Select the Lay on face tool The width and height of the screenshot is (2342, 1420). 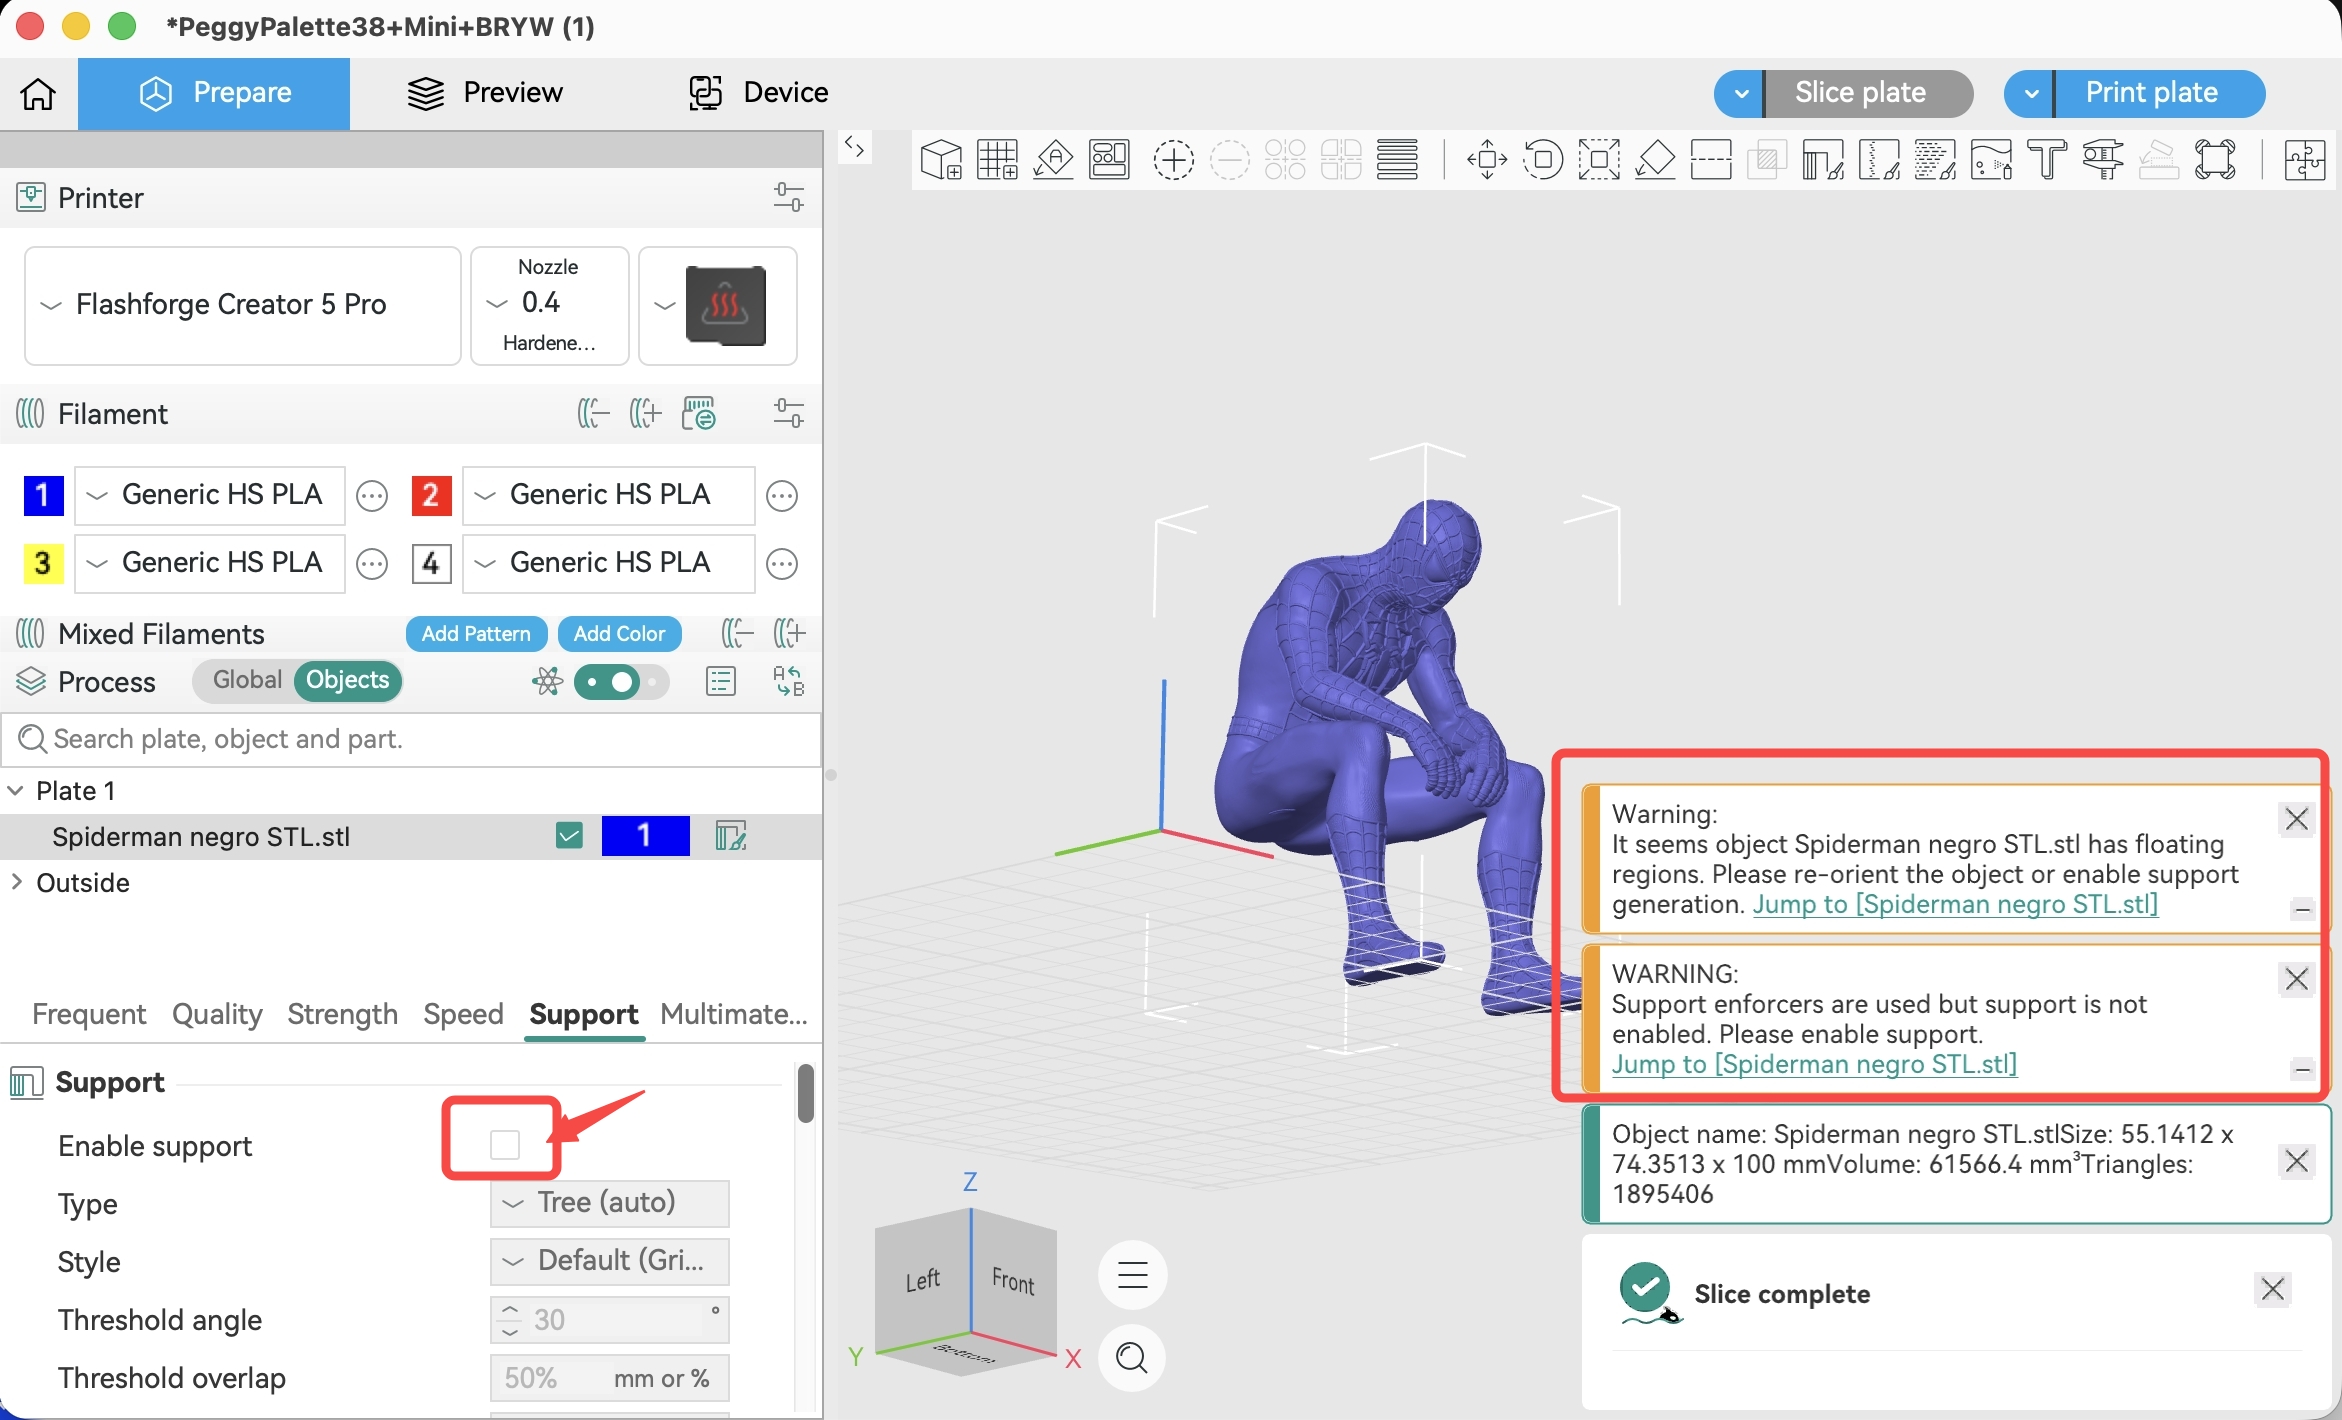(x=1656, y=160)
